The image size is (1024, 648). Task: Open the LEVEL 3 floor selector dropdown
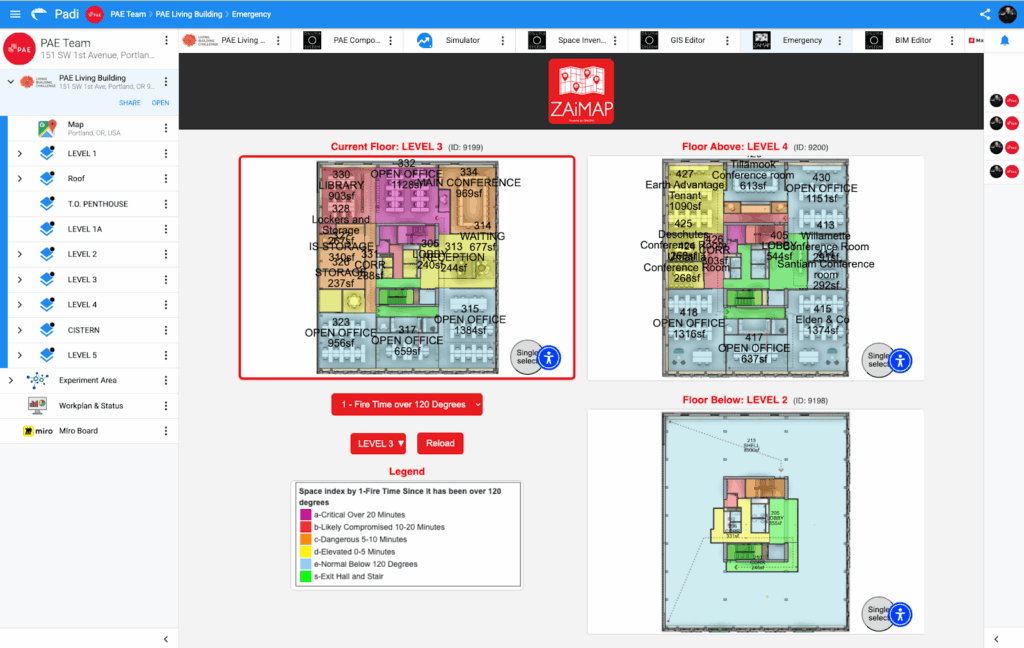tap(381, 443)
